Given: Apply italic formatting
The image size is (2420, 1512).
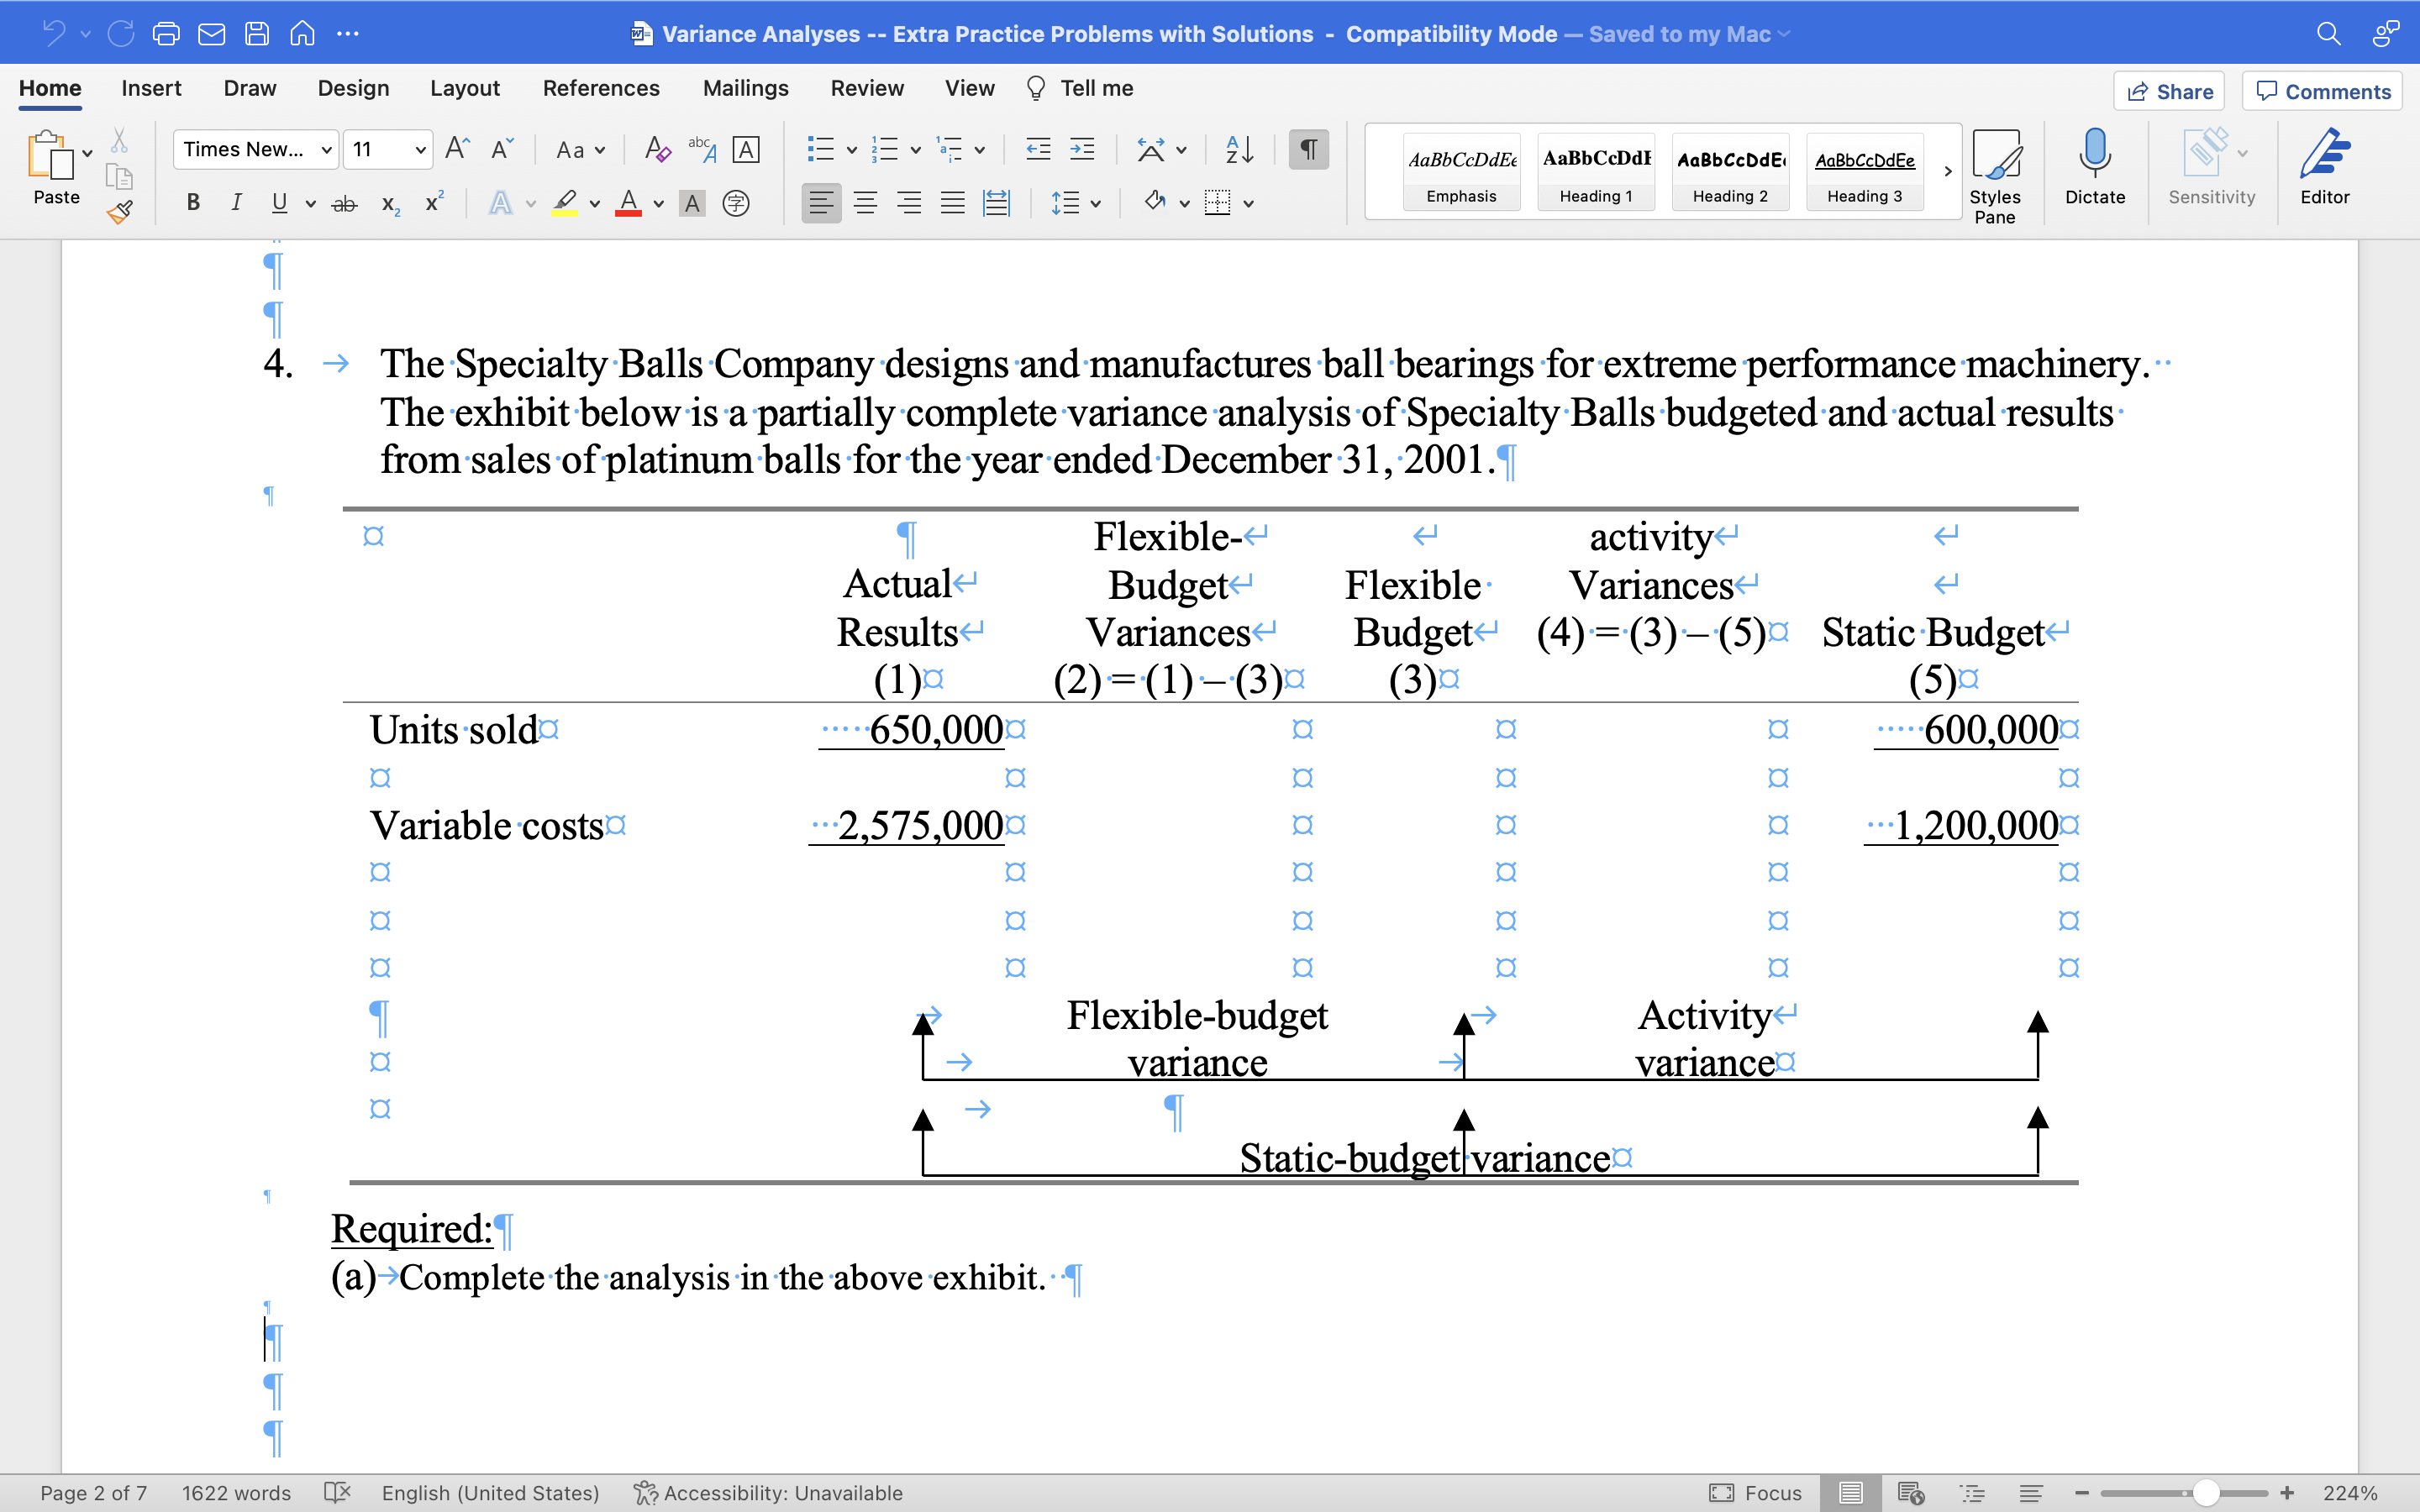Looking at the screenshot, I should click(237, 202).
